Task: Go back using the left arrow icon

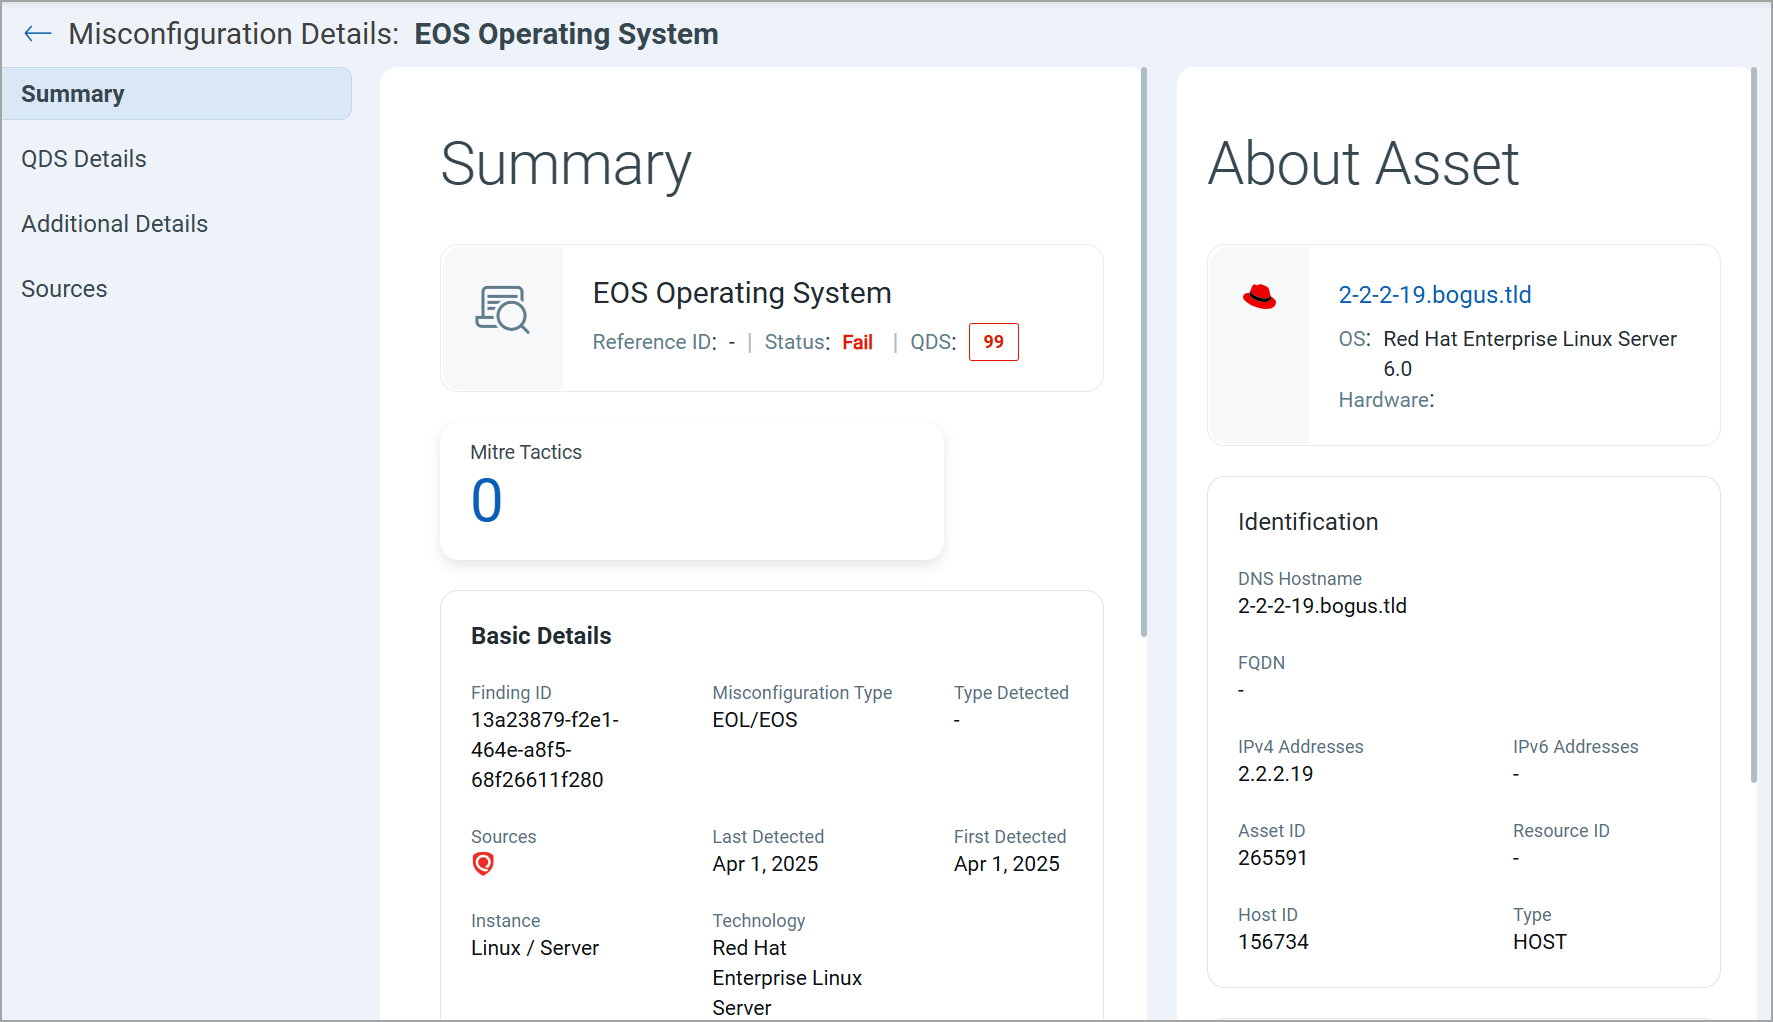Action: [x=38, y=34]
